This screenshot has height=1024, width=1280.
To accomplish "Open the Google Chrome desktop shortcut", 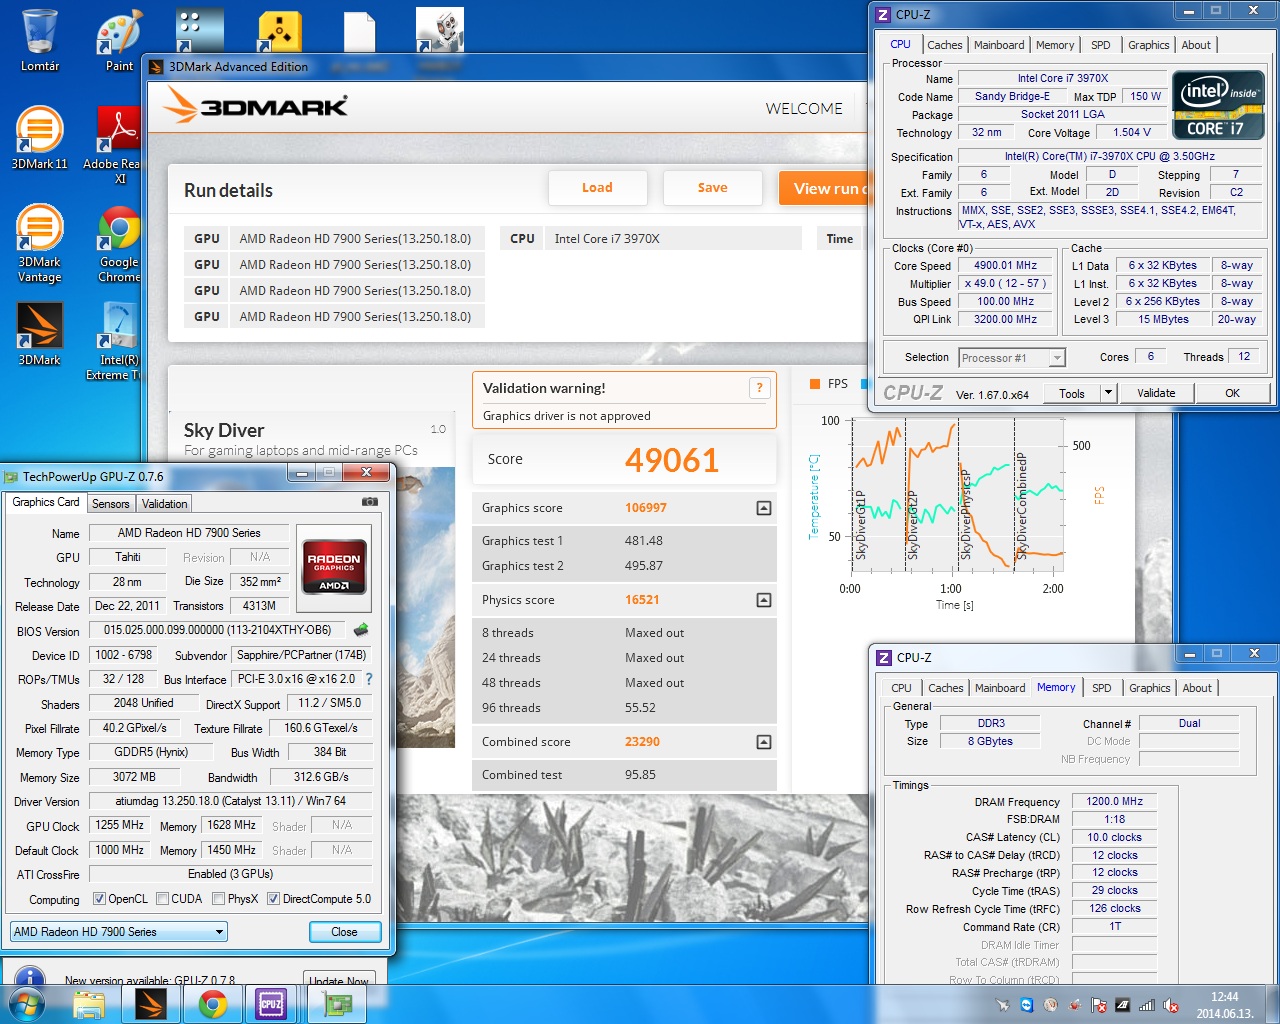I will click(x=119, y=243).
